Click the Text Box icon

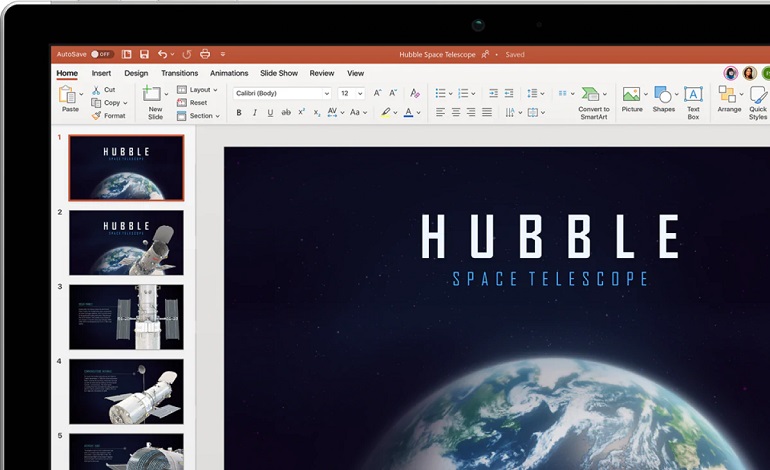click(x=693, y=94)
